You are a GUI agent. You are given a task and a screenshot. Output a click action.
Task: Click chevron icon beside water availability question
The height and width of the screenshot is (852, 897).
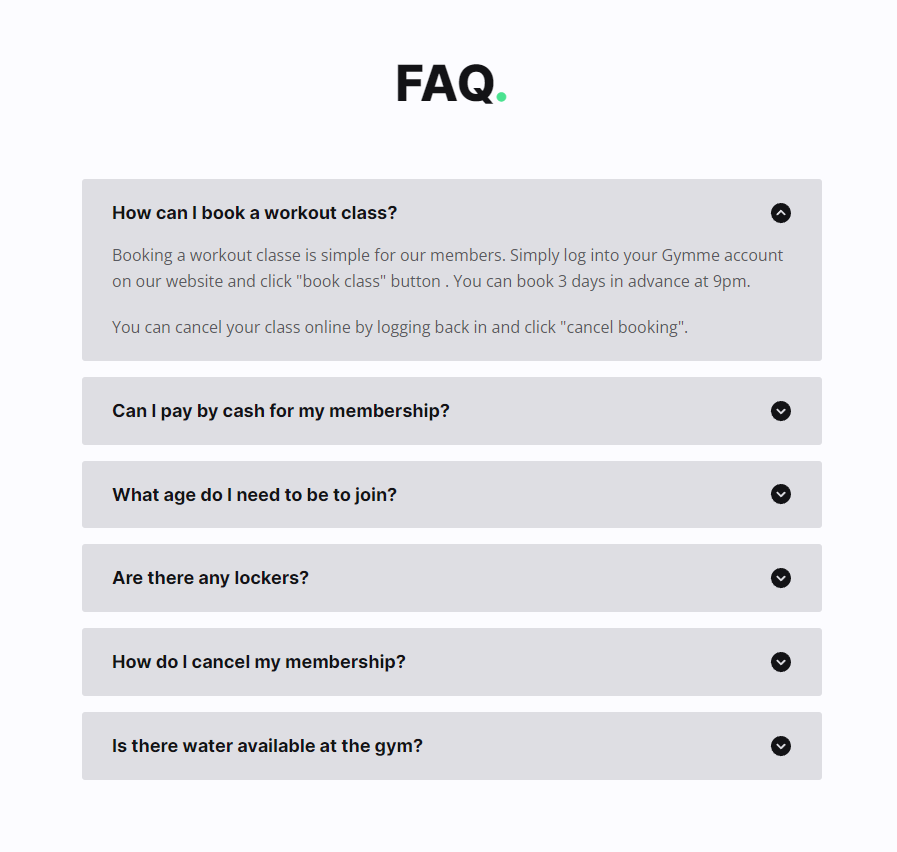[780, 746]
